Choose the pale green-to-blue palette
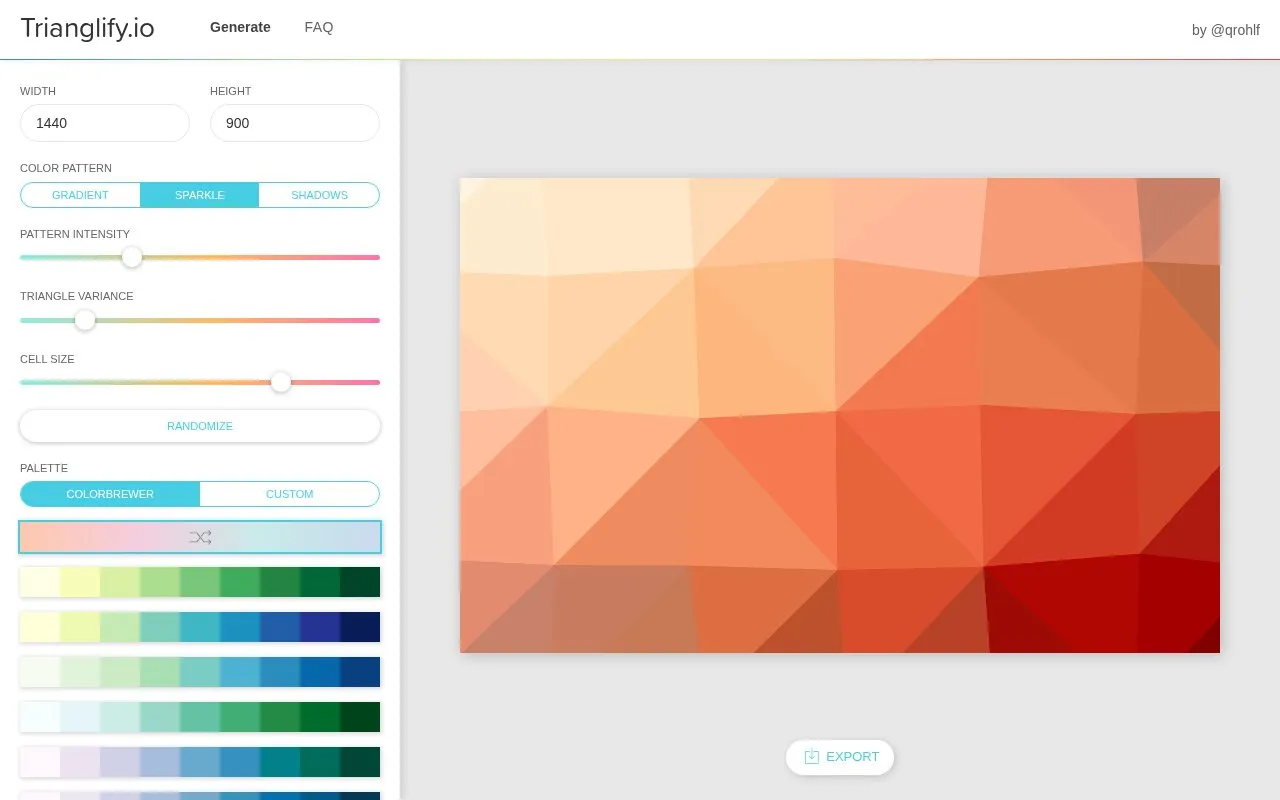 point(200,672)
